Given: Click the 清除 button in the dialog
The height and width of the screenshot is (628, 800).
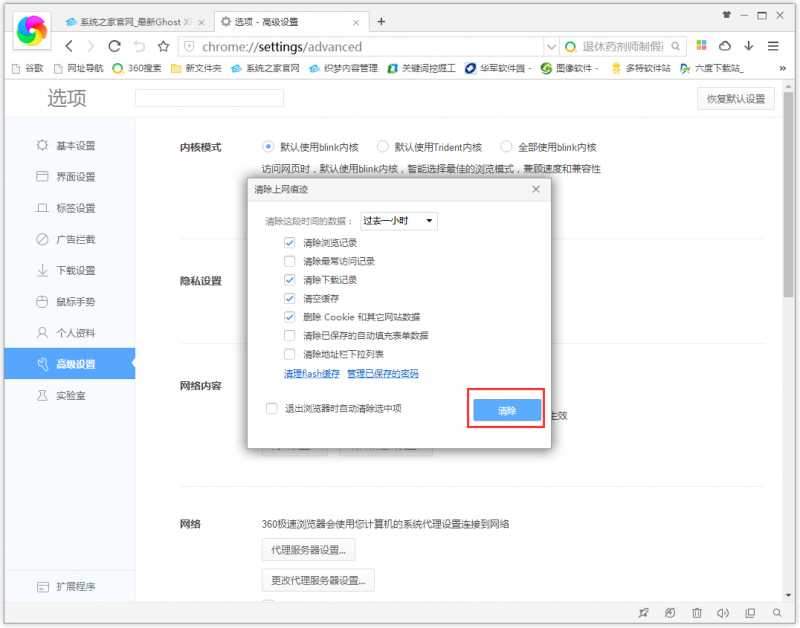Looking at the screenshot, I should [x=505, y=409].
